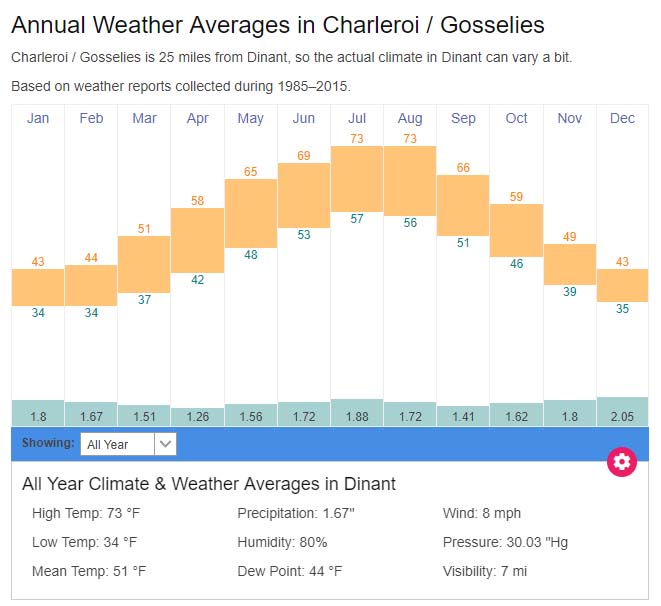Choose the Dec month header
The width and height of the screenshot is (661, 606).
click(622, 118)
